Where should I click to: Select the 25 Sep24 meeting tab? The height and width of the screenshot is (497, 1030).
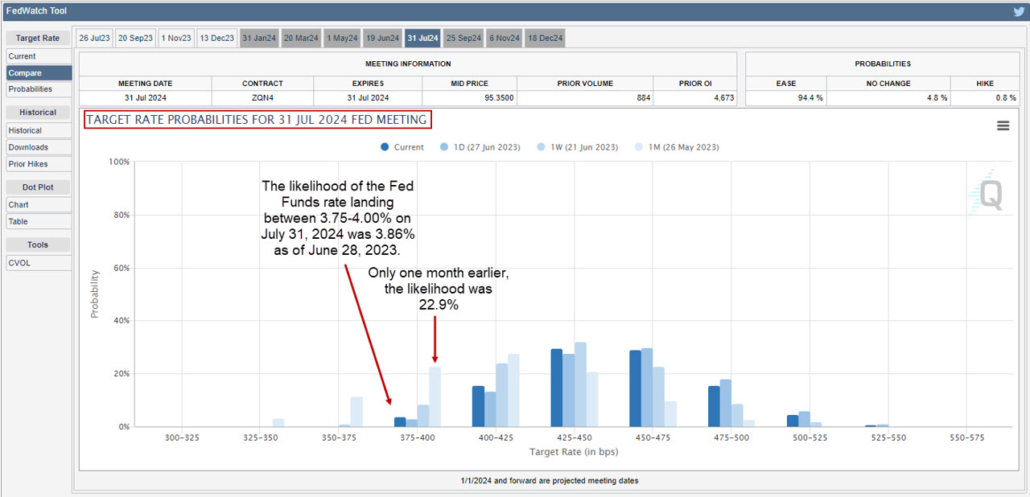tap(464, 38)
